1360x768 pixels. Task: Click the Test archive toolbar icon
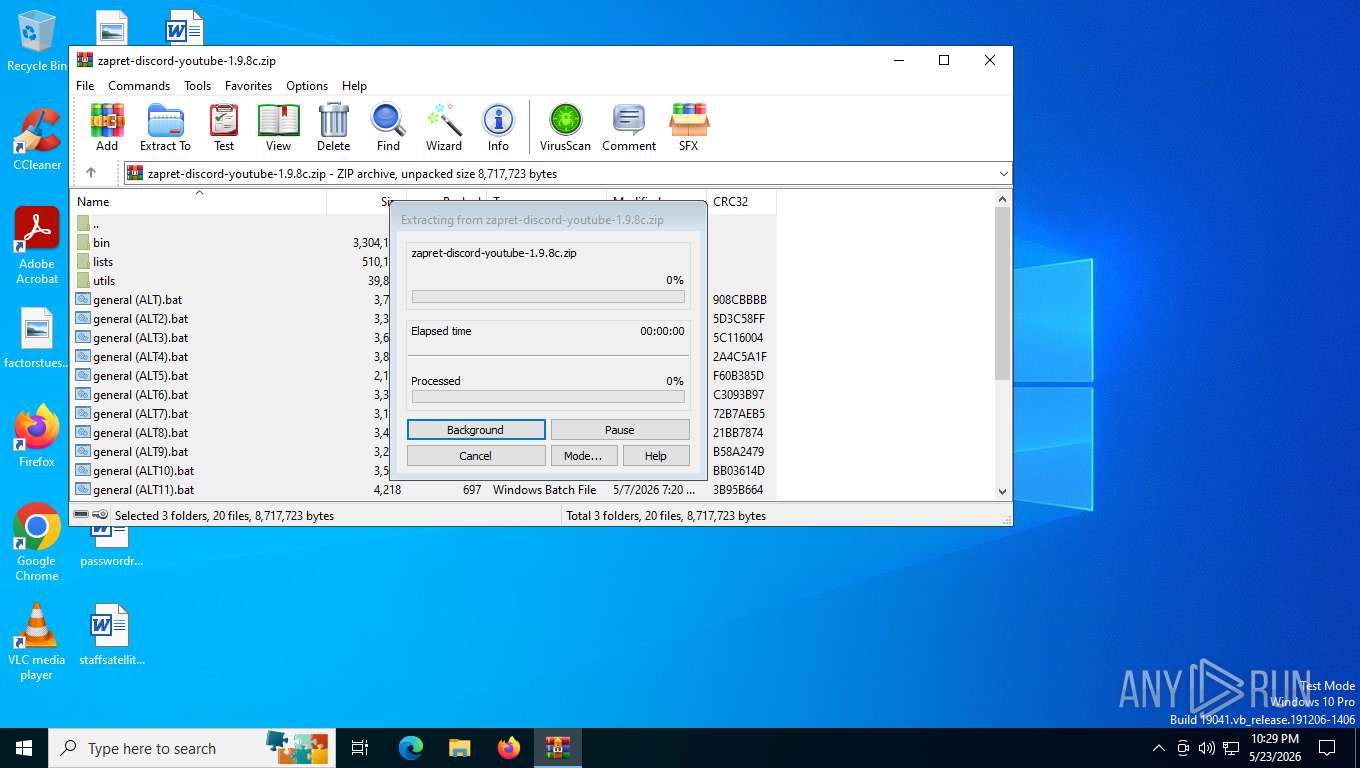coord(224,127)
